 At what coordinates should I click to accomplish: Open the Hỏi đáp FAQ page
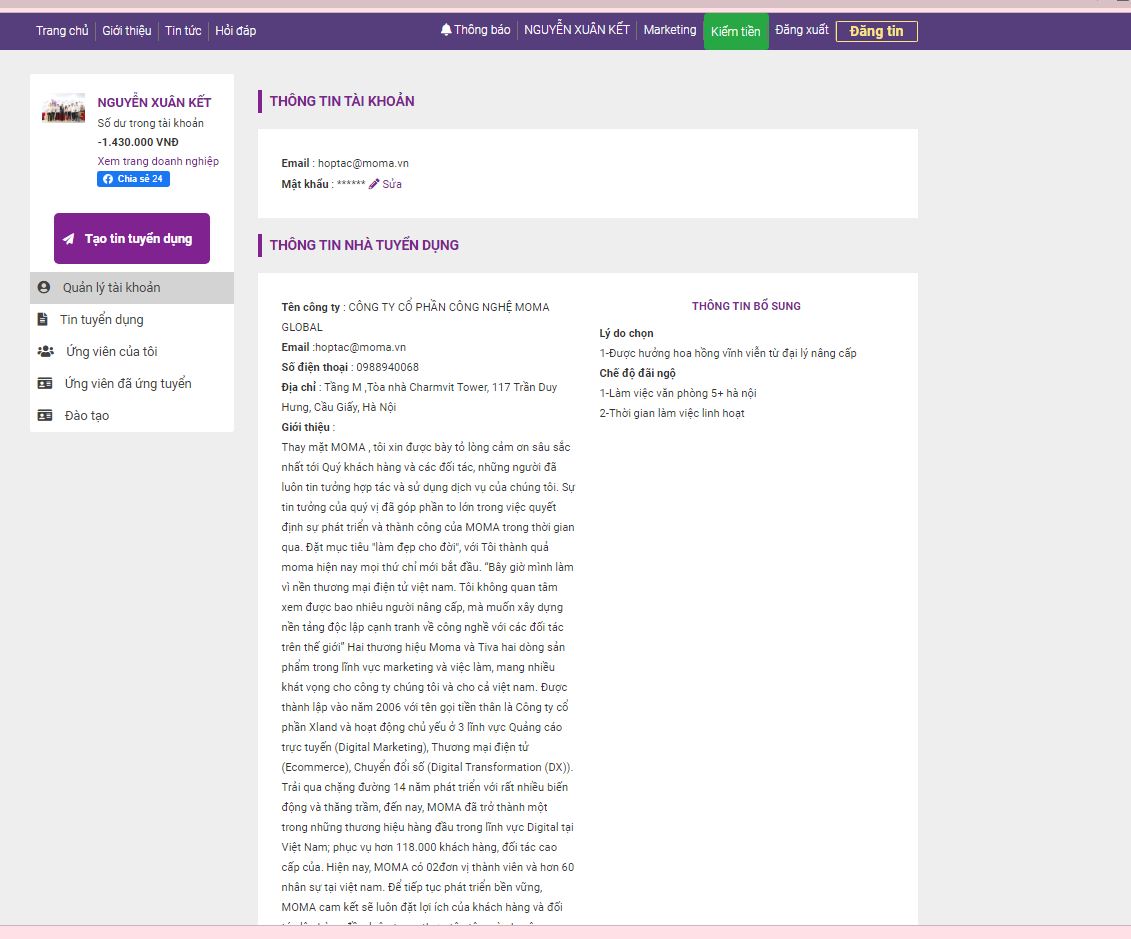[x=236, y=31]
